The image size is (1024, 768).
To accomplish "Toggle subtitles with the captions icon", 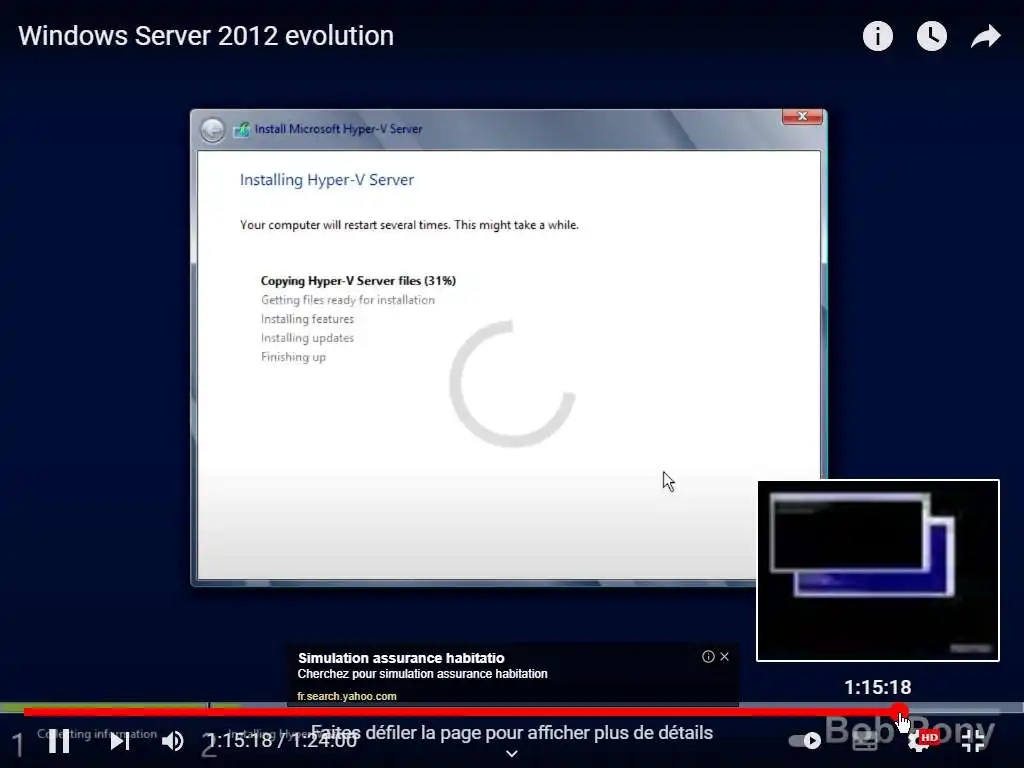I will pyautogui.click(x=865, y=741).
